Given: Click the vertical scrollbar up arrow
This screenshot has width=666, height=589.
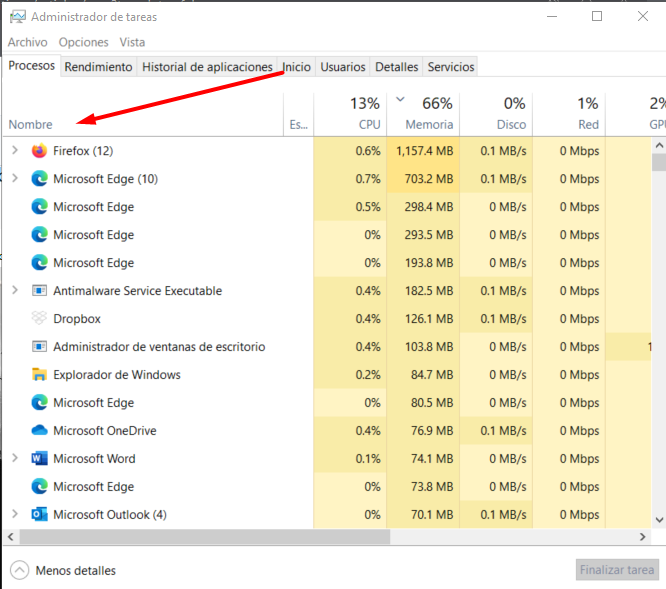Looking at the screenshot, I should (x=659, y=146).
